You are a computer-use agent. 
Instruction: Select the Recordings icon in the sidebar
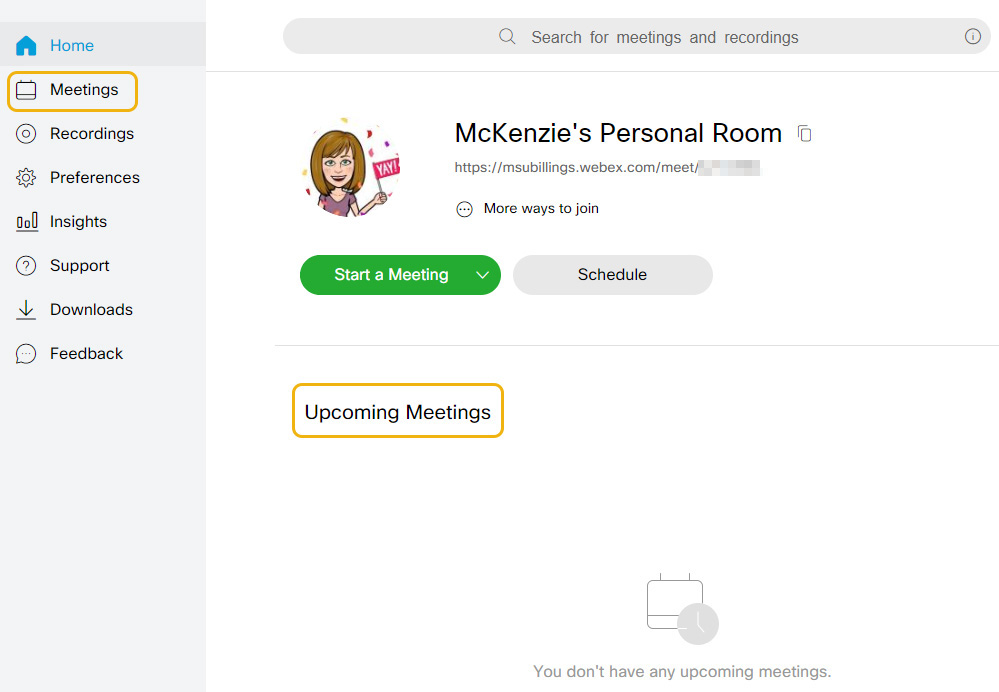(x=25, y=133)
